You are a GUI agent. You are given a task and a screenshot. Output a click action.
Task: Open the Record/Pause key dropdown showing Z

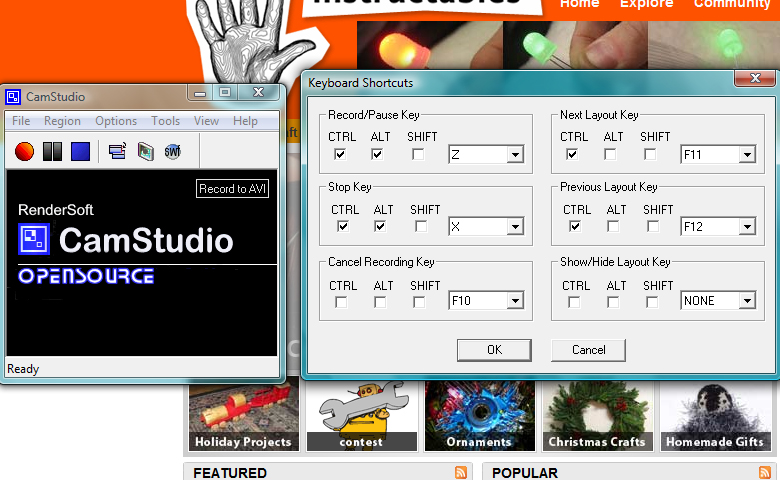pyautogui.click(x=486, y=155)
